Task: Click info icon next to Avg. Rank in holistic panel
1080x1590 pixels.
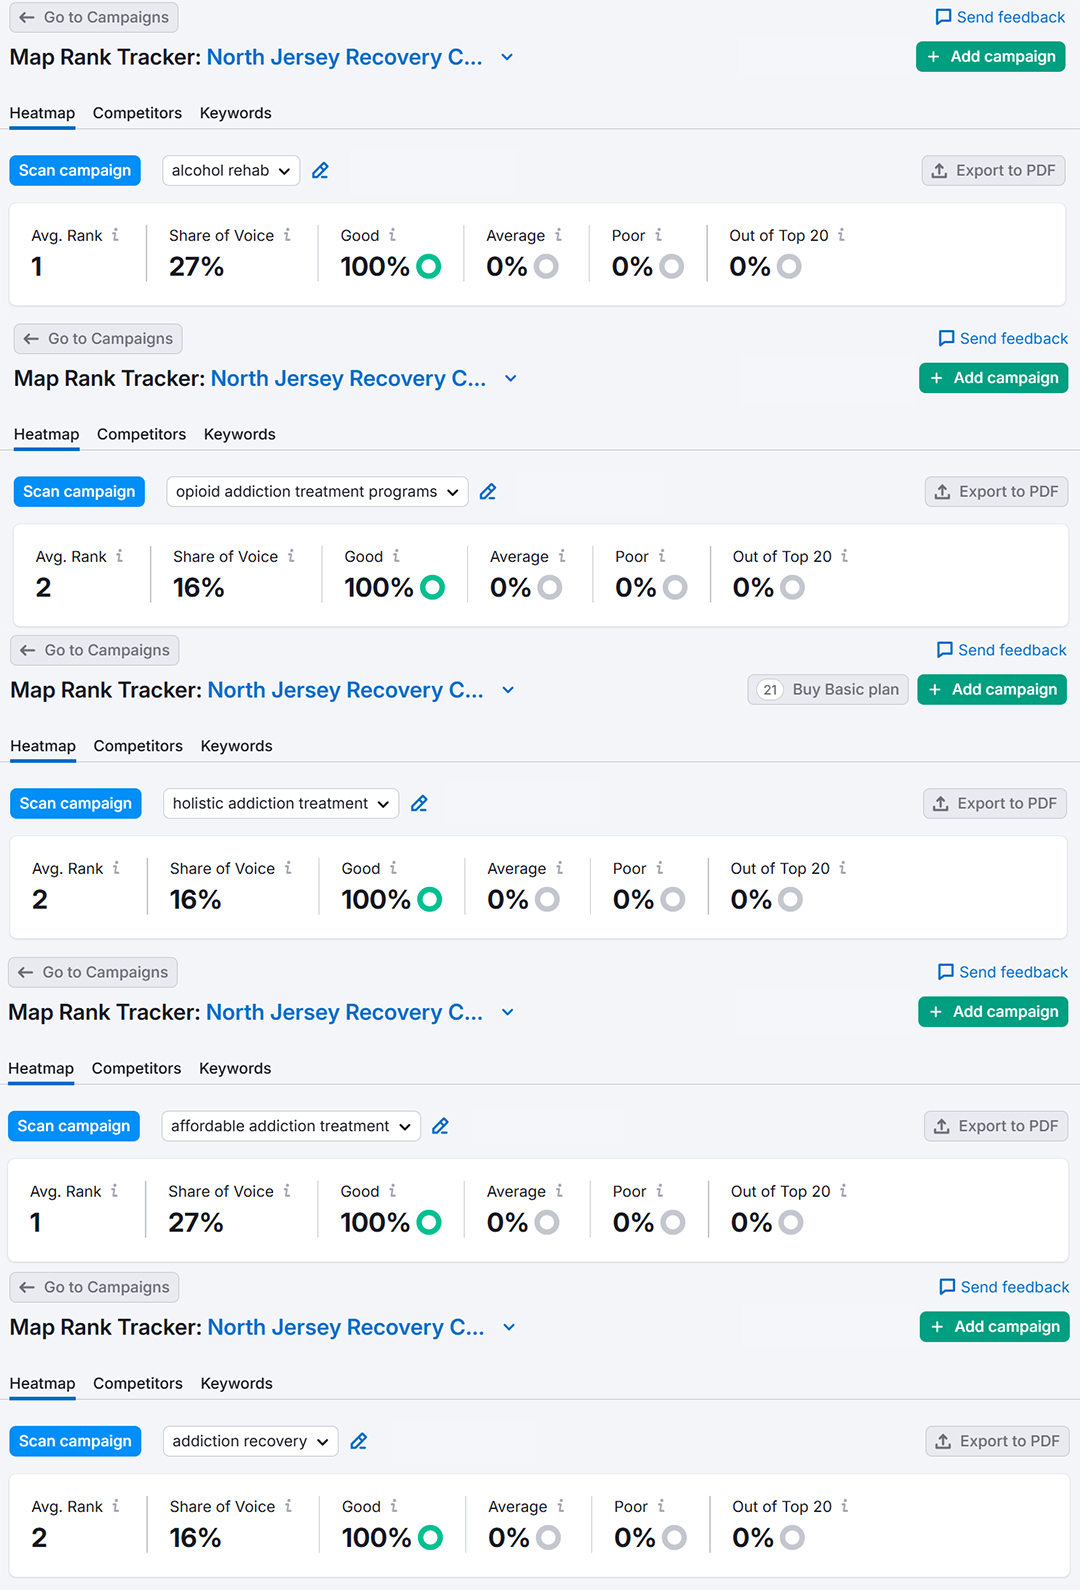Action: coord(116,868)
